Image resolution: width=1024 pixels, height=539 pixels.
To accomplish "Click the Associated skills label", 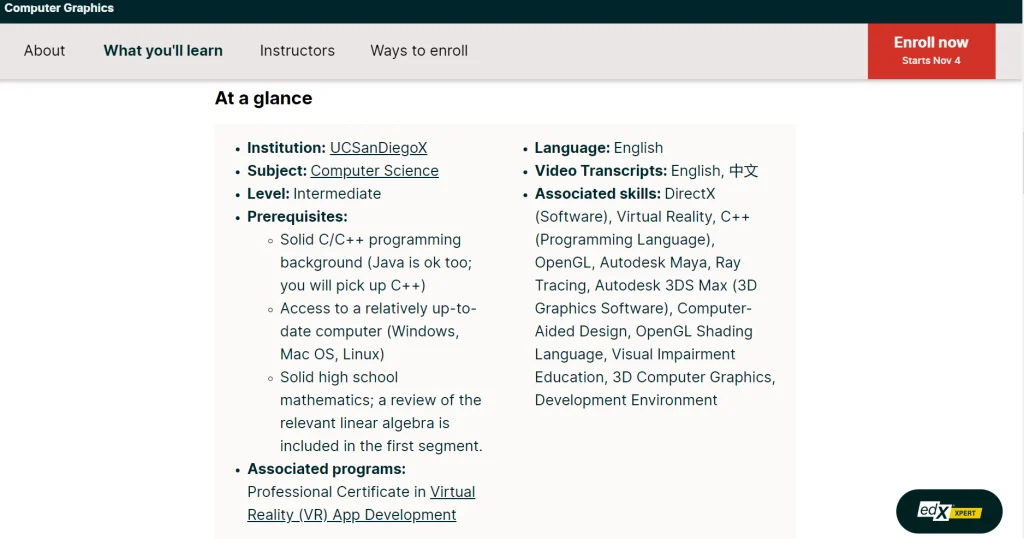I will click(x=597, y=194).
